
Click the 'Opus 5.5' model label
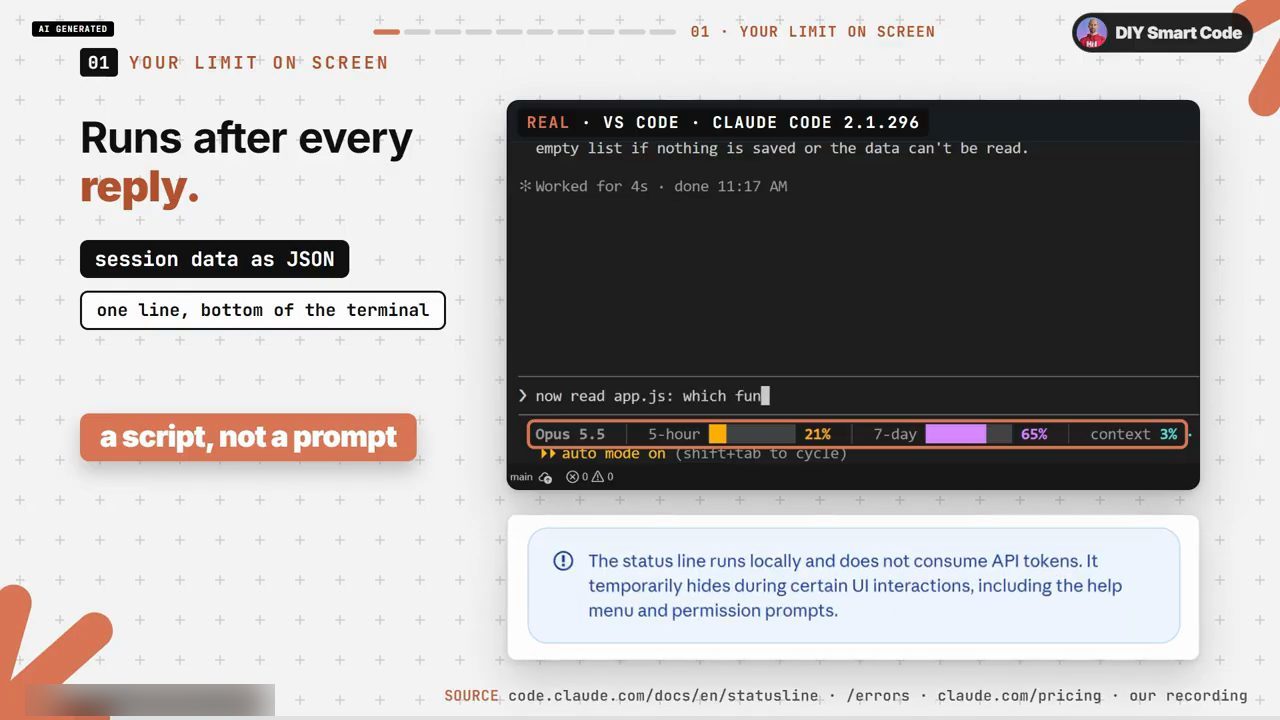pos(570,434)
